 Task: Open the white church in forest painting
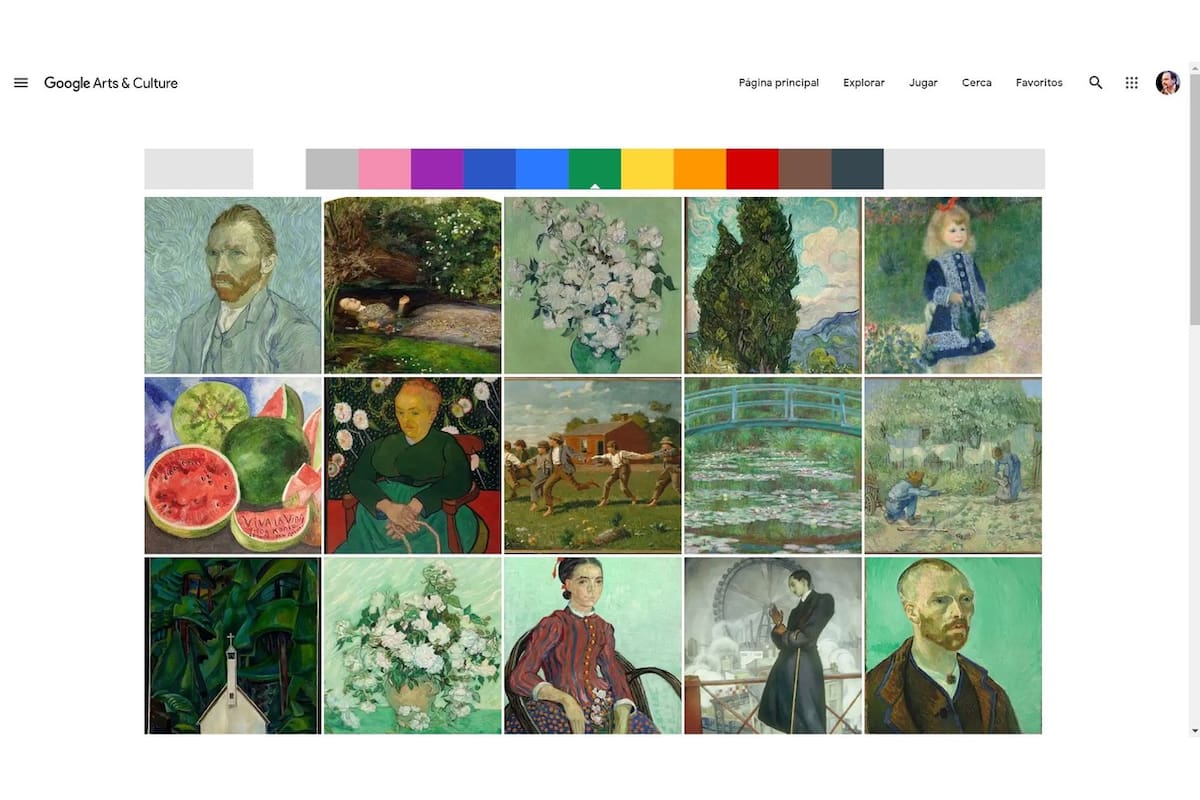233,645
